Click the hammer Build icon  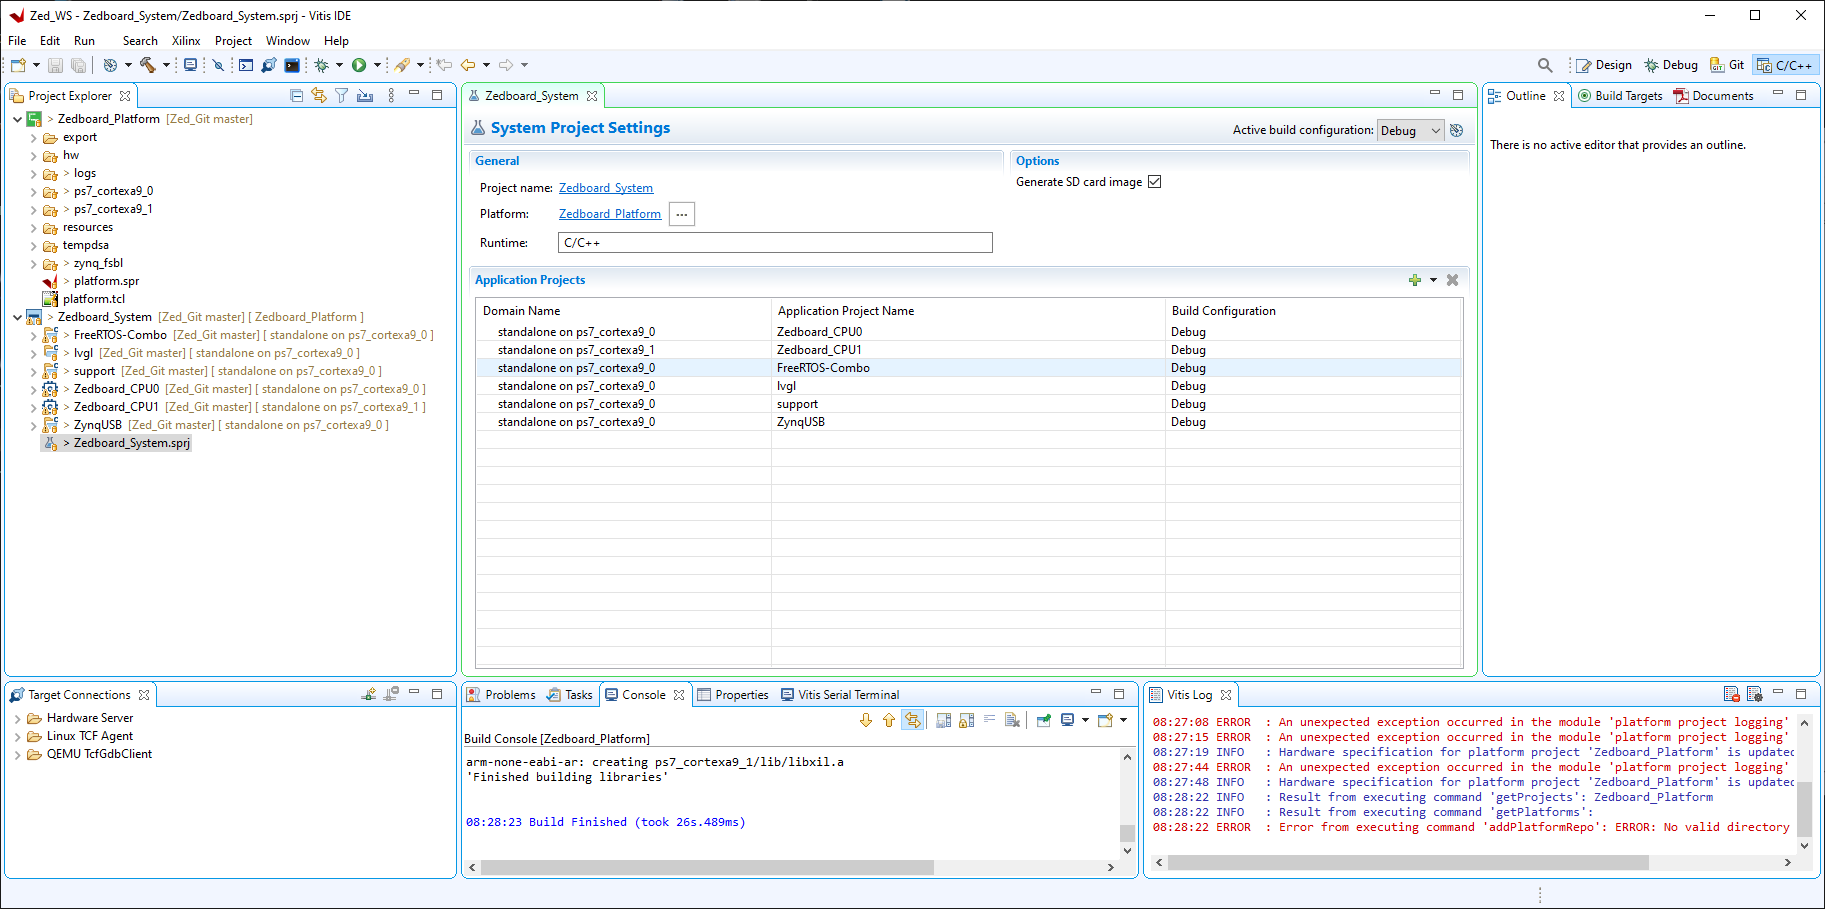[148, 65]
